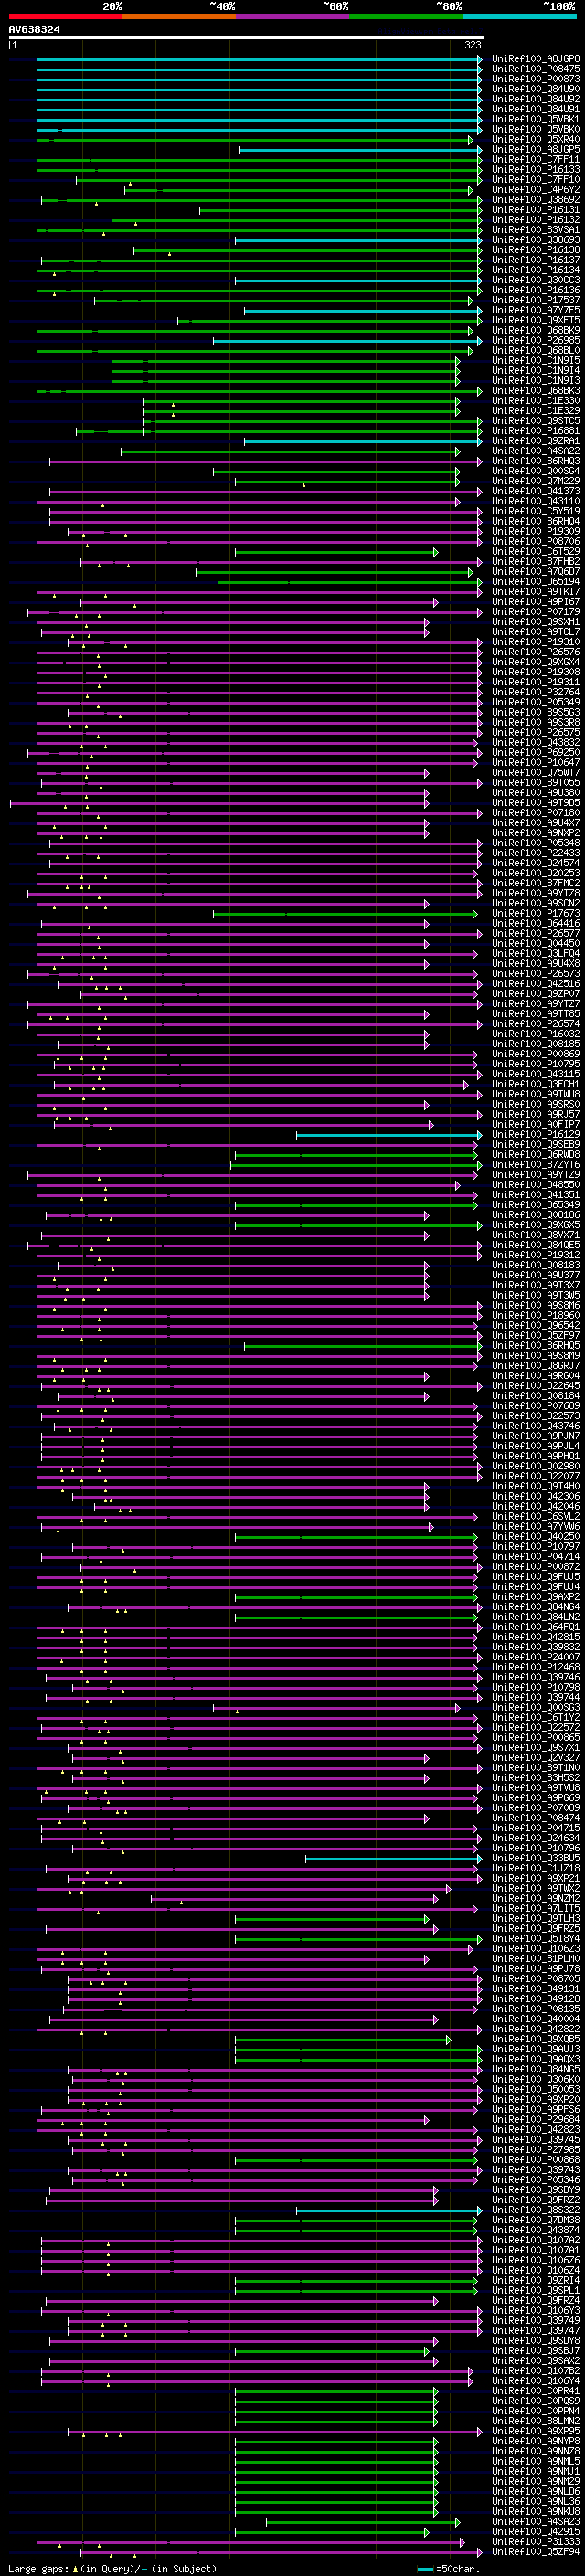
Task: Select the UniRef100_P17673 label
Action: (x=536, y=913)
